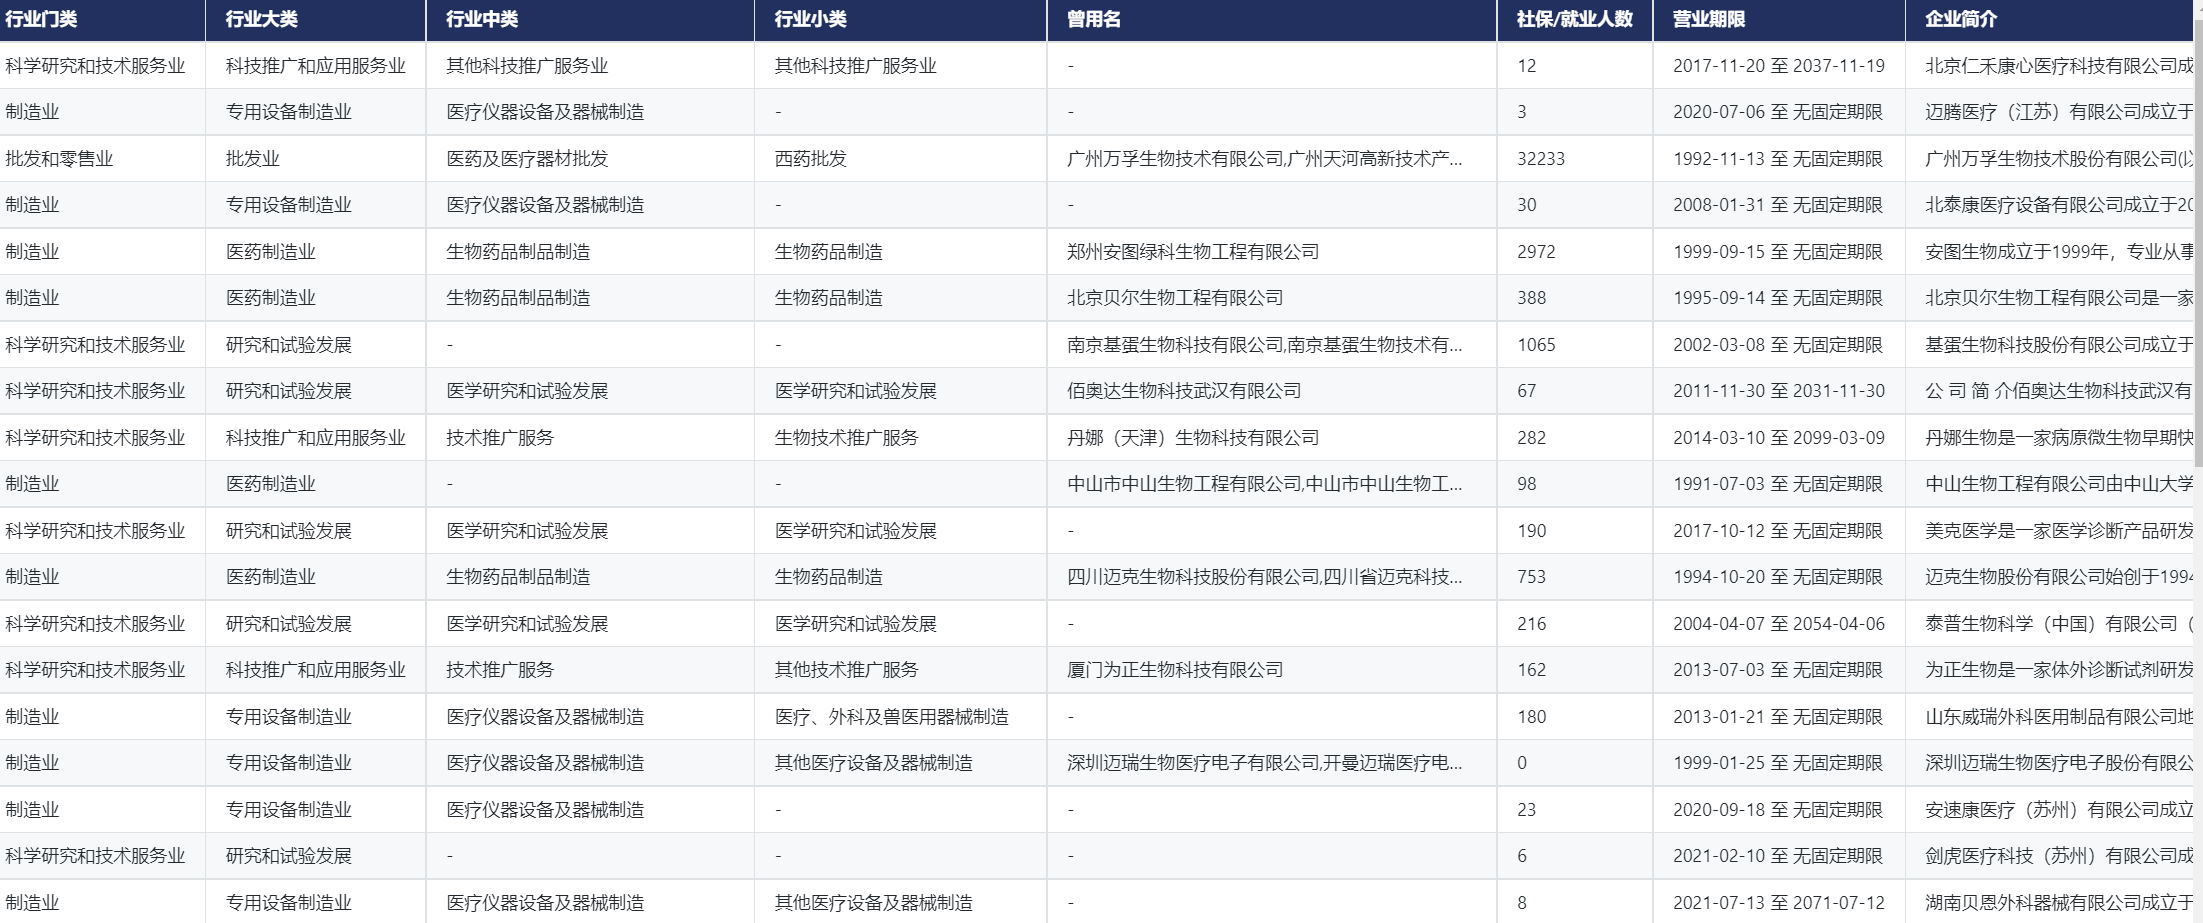
Task: Click the 行业门类 column header
Action: pyautogui.click(x=41, y=19)
